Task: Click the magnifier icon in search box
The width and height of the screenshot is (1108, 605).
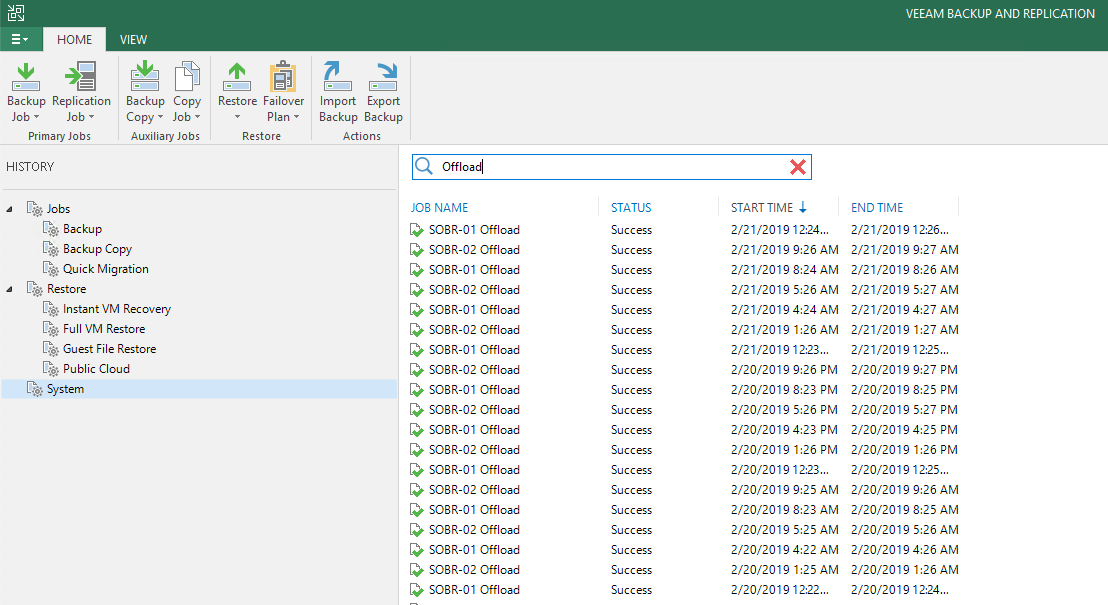Action: pyautogui.click(x=424, y=166)
